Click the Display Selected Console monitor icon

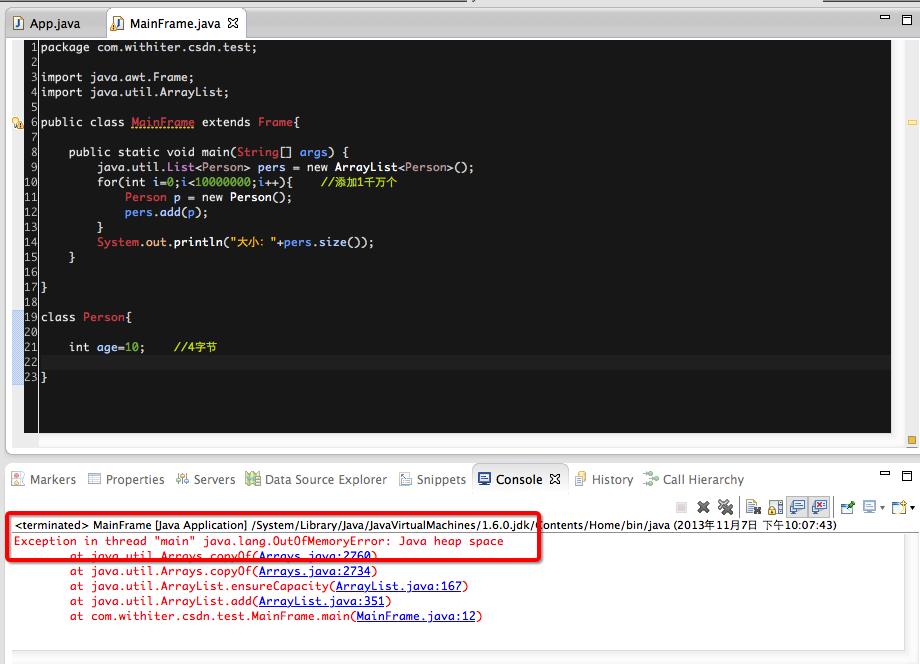click(x=870, y=507)
